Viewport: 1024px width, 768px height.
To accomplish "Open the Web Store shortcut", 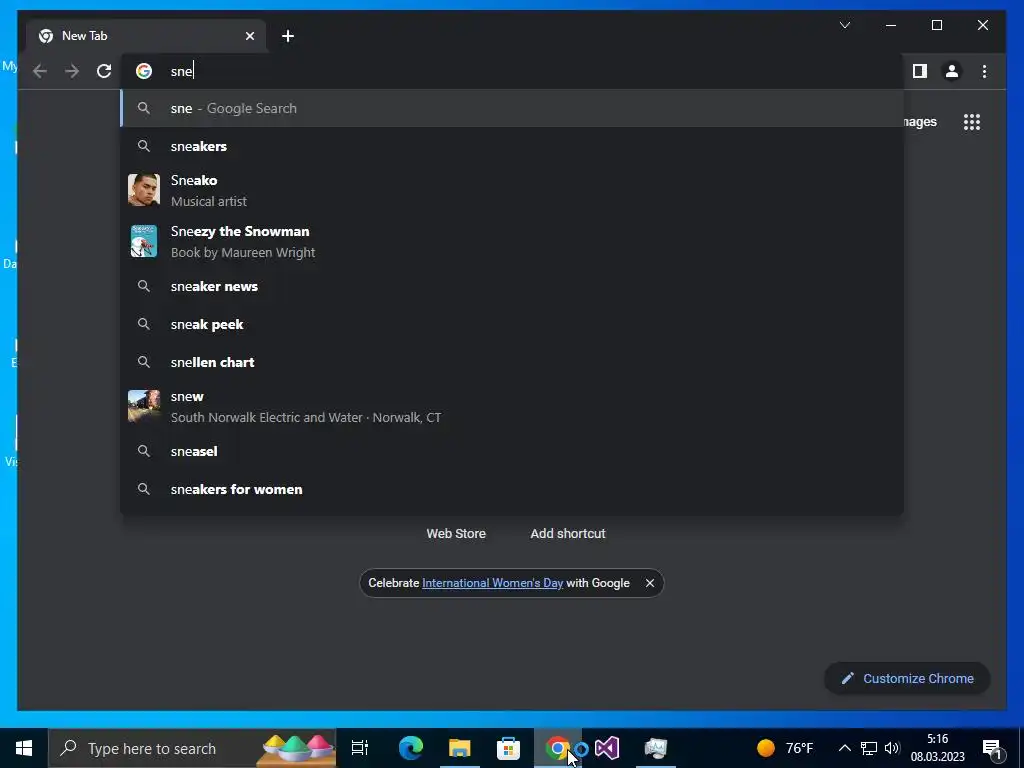I will pyautogui.click(x=456, y=534).
